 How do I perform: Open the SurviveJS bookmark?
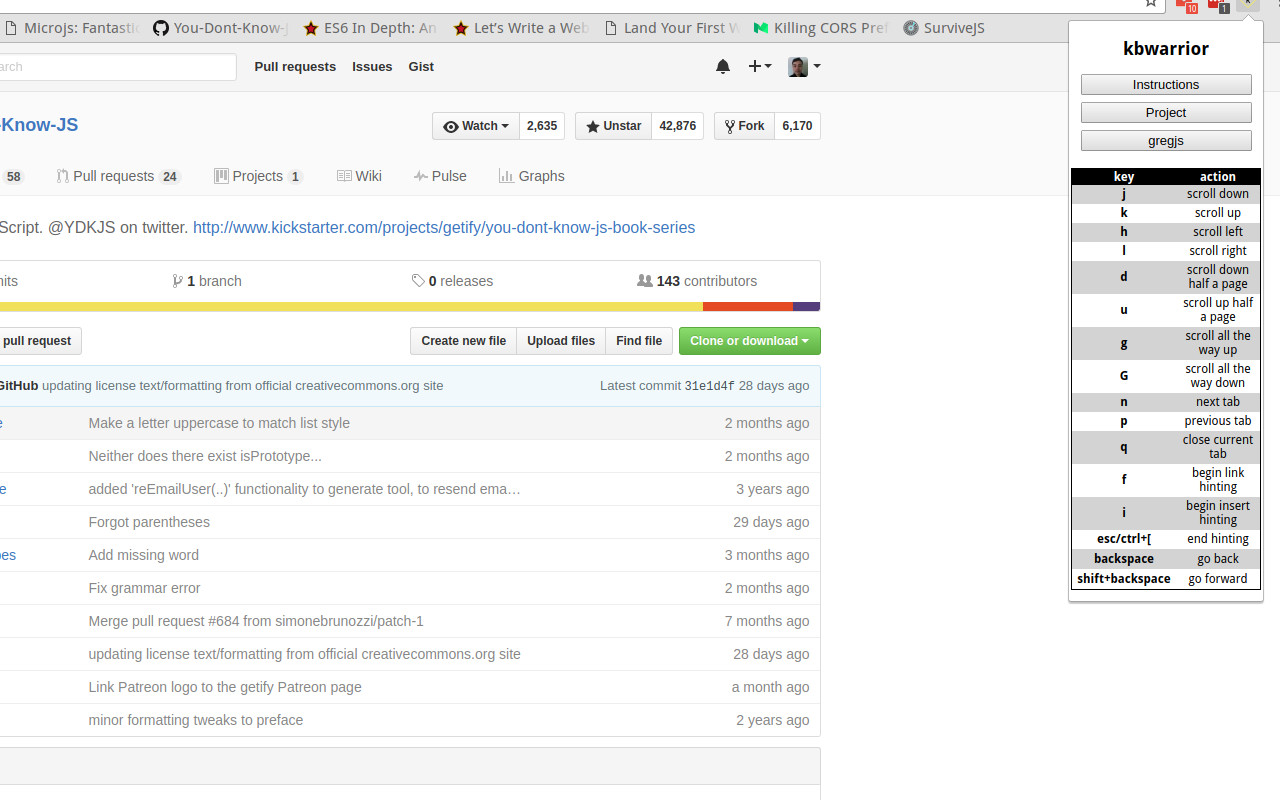(x=944, y=28)
